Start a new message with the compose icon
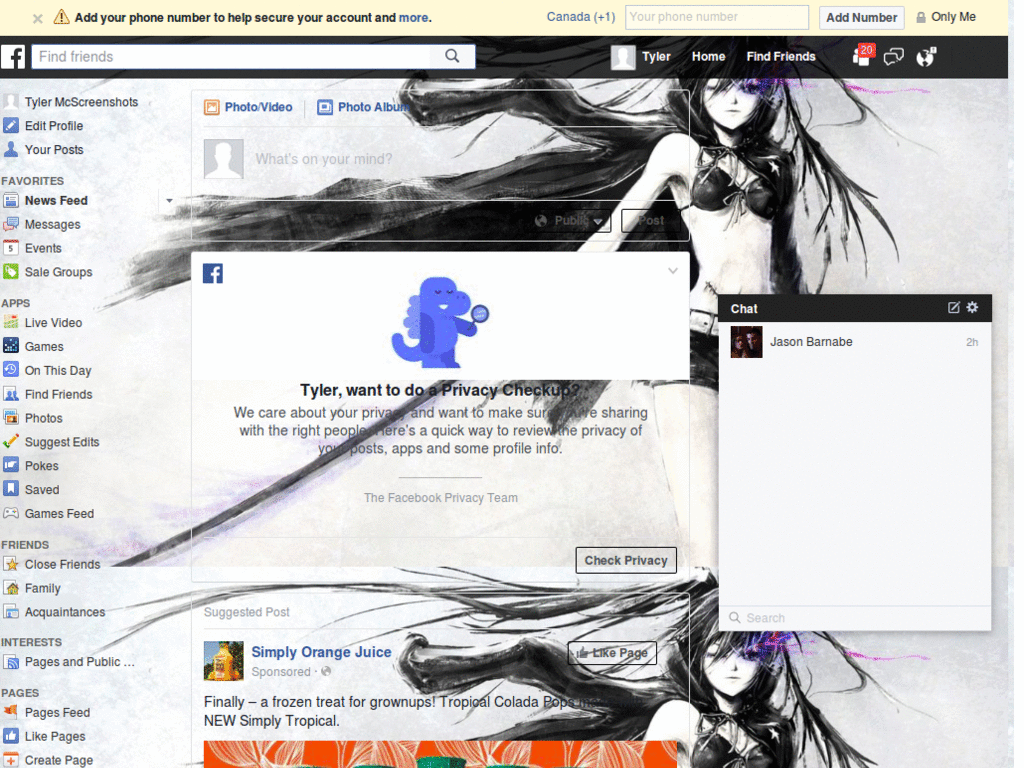The height and width of the screenshot is (768, 1024). click(952, 308)
